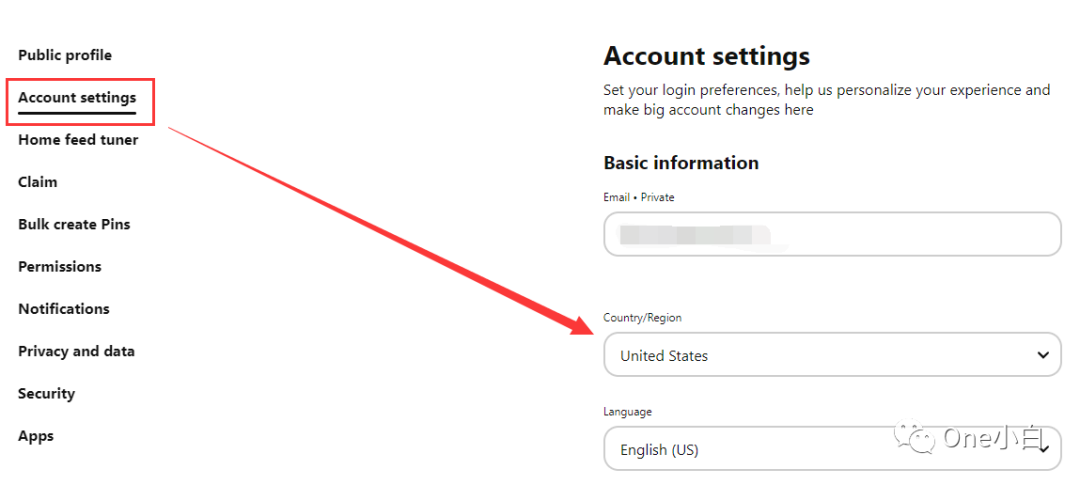Select Account settings in the sidebar
Image resolution: width=1080 pixels, height=485 pixels.
(x=77, y=98)
